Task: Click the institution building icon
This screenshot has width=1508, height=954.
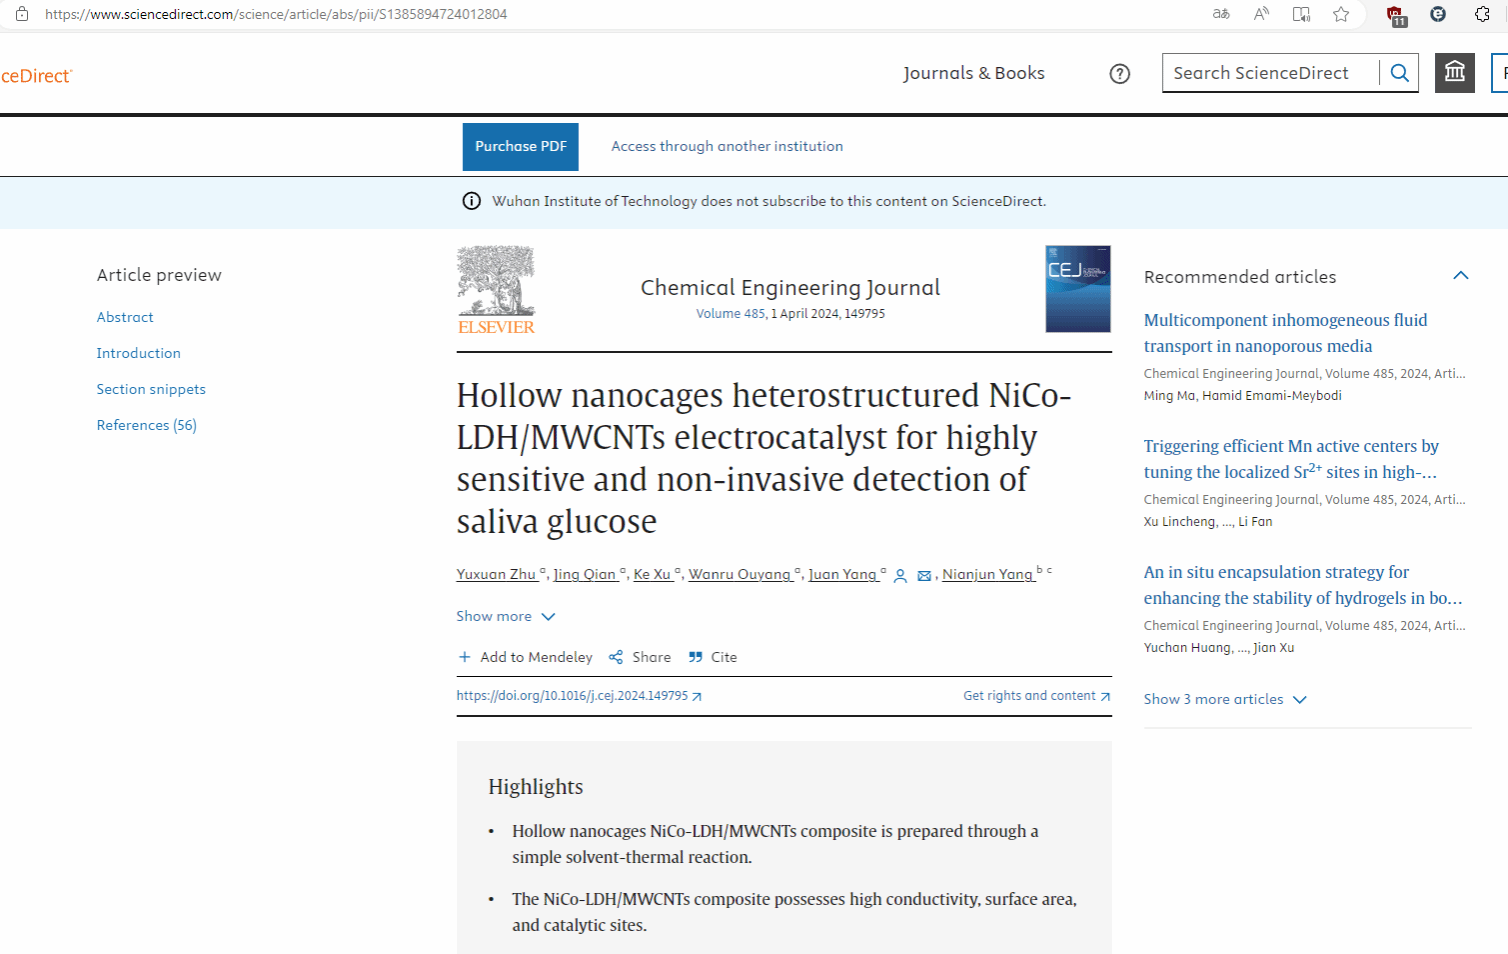Action: (1454, 73)
